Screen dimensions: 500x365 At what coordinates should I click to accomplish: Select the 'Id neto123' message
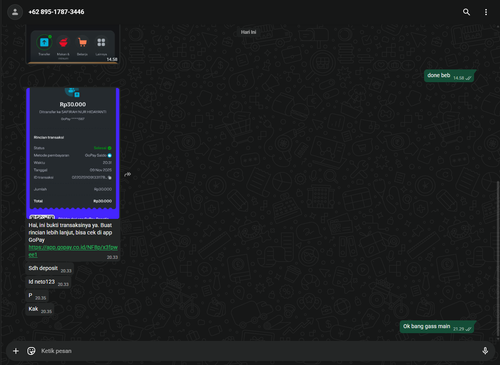[x=48, y=282]
